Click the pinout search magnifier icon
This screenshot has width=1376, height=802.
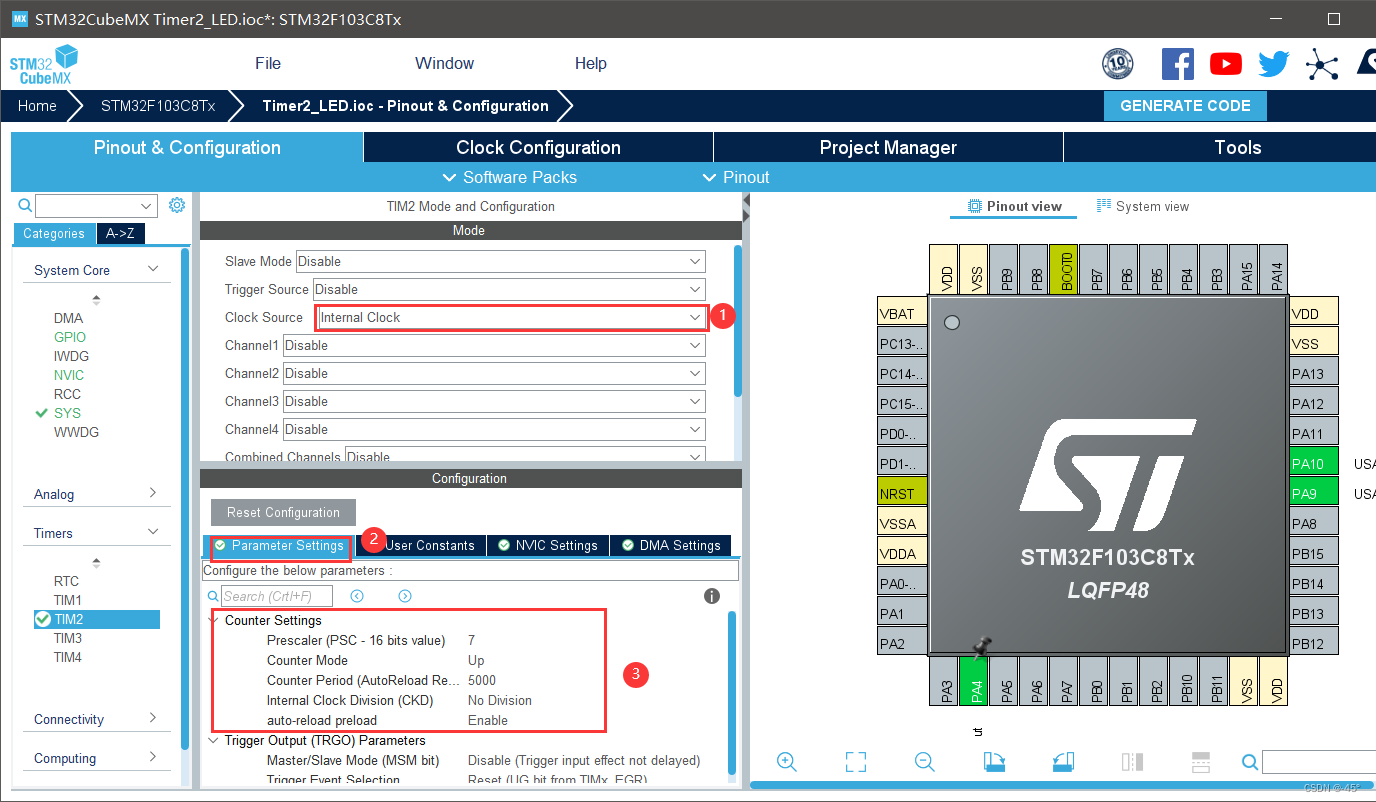coord(1250,762)
